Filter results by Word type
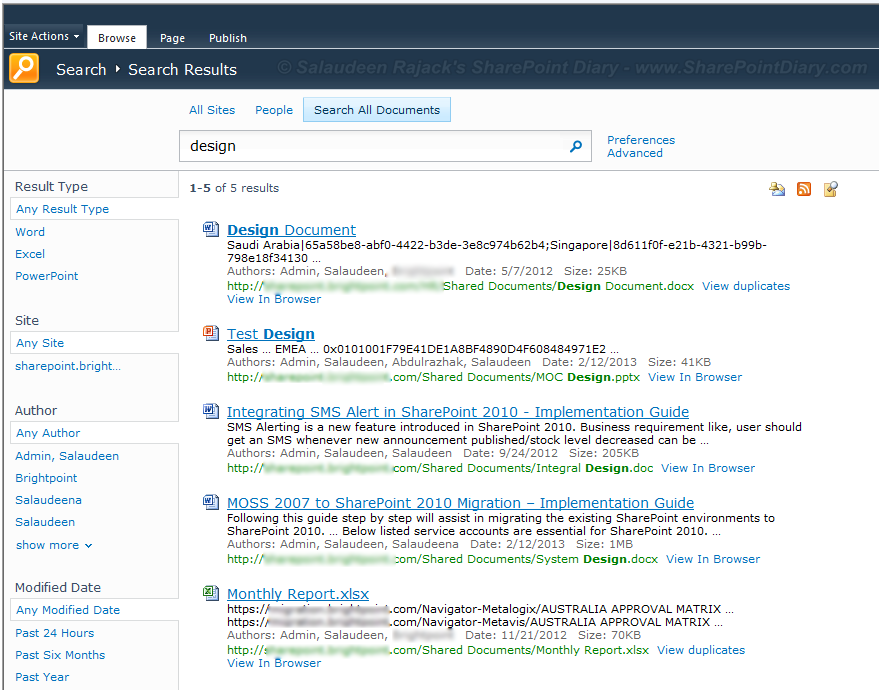This screenshot has height=690, width=879. (30, 232)
